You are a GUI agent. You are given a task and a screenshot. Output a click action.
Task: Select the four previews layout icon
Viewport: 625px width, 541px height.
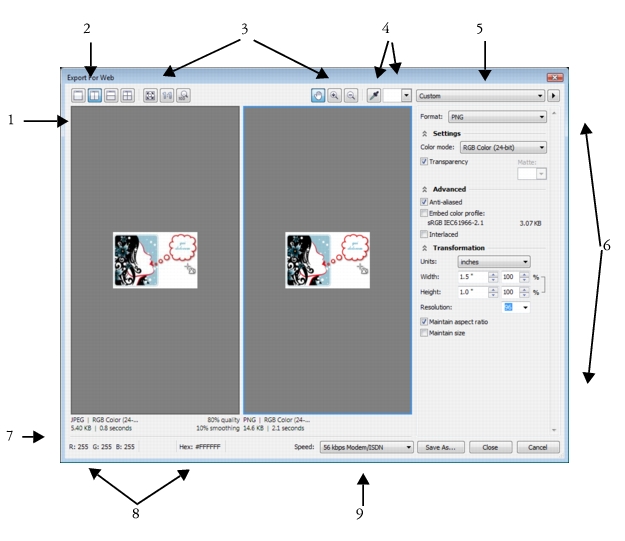[129, 95]
